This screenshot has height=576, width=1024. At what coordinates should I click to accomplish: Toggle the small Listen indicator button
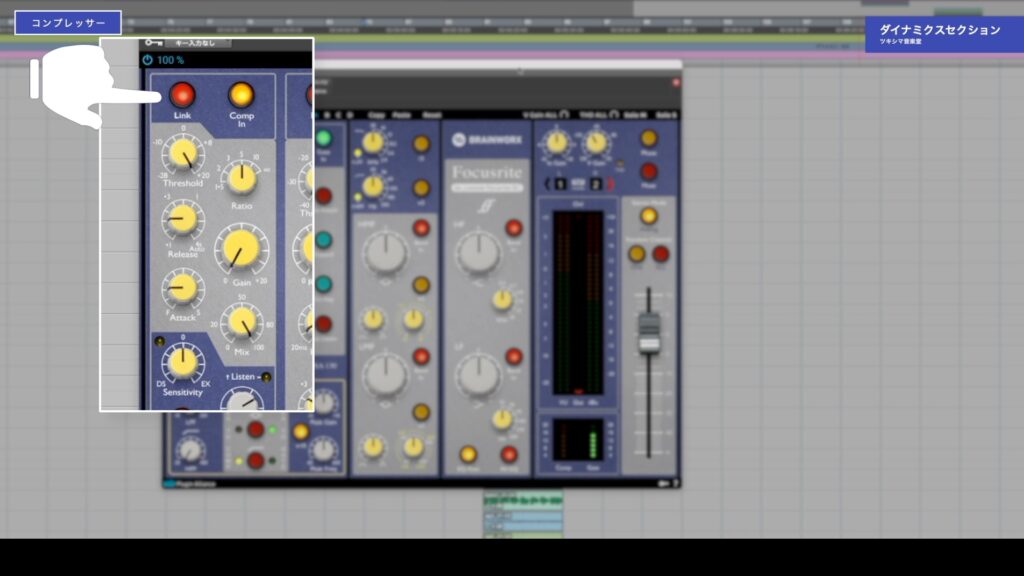(266, 377)
